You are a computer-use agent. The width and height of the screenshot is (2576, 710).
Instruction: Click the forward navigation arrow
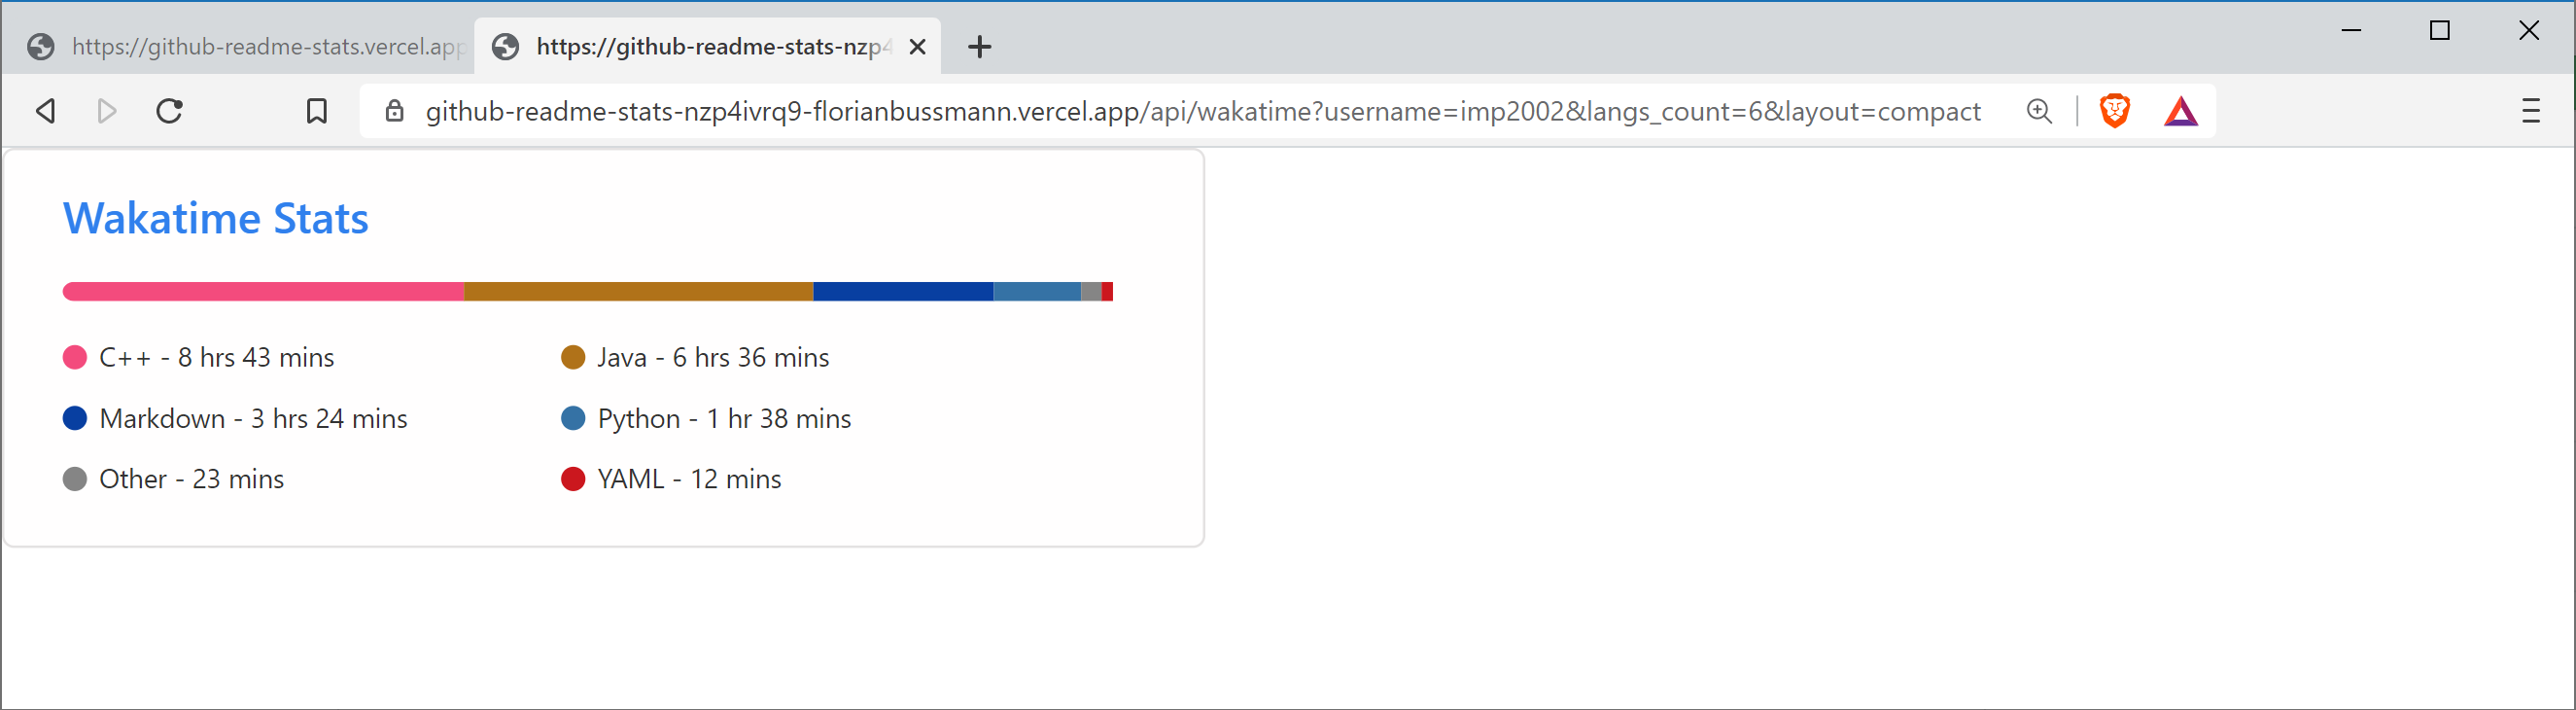[x=107, y=111]
